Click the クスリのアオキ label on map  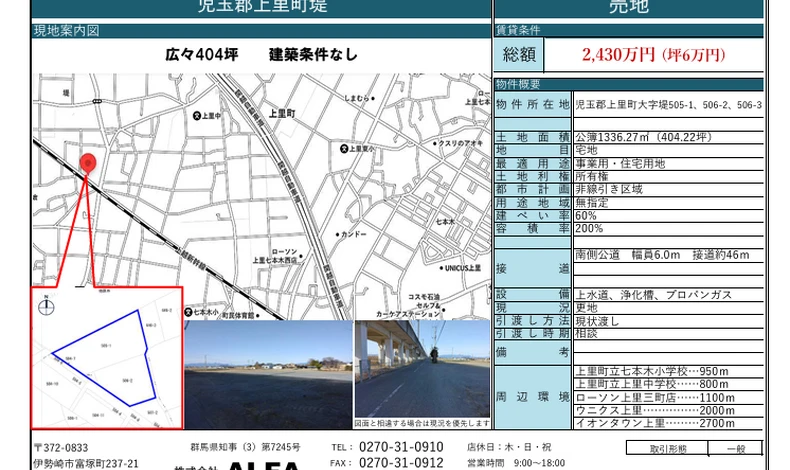click(458, 144)
